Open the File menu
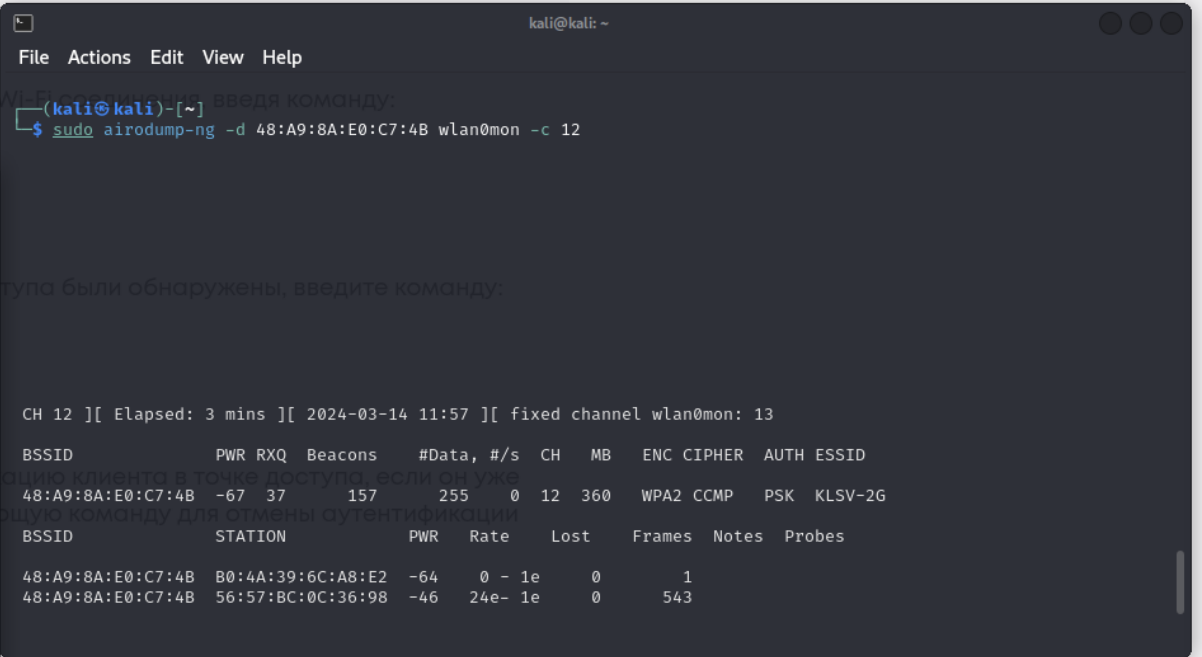Viewport: 1202px width, 657px height. click(33, 58)
